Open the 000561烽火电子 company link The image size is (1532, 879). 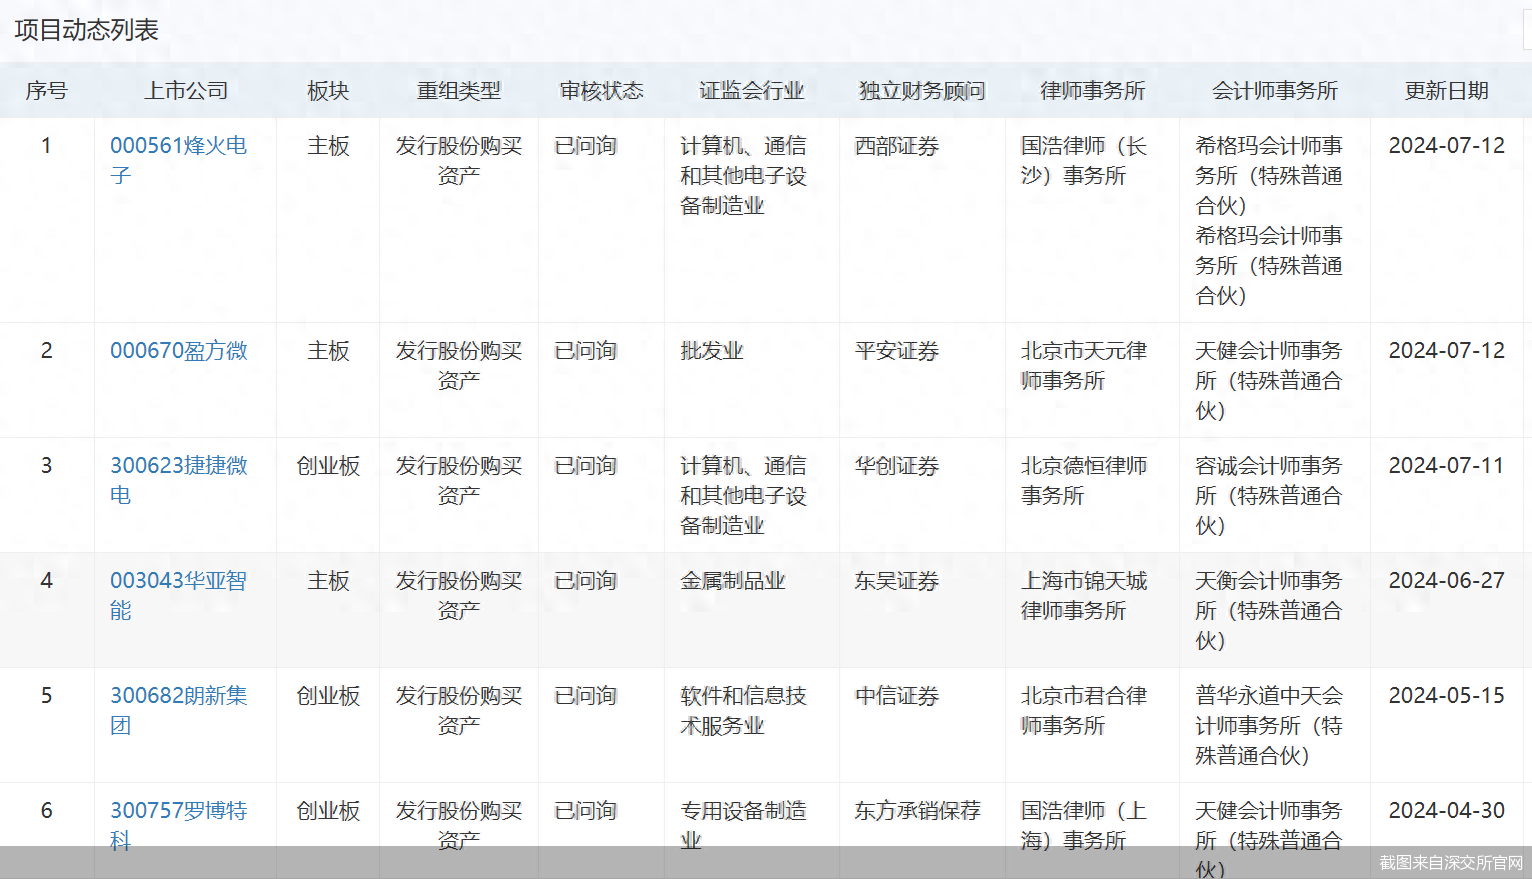(x=178, y=160)
